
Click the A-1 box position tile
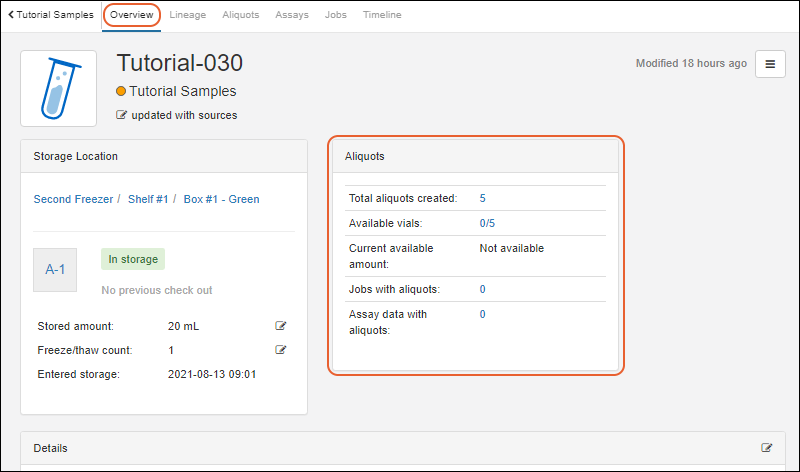[x=55, y=270]
